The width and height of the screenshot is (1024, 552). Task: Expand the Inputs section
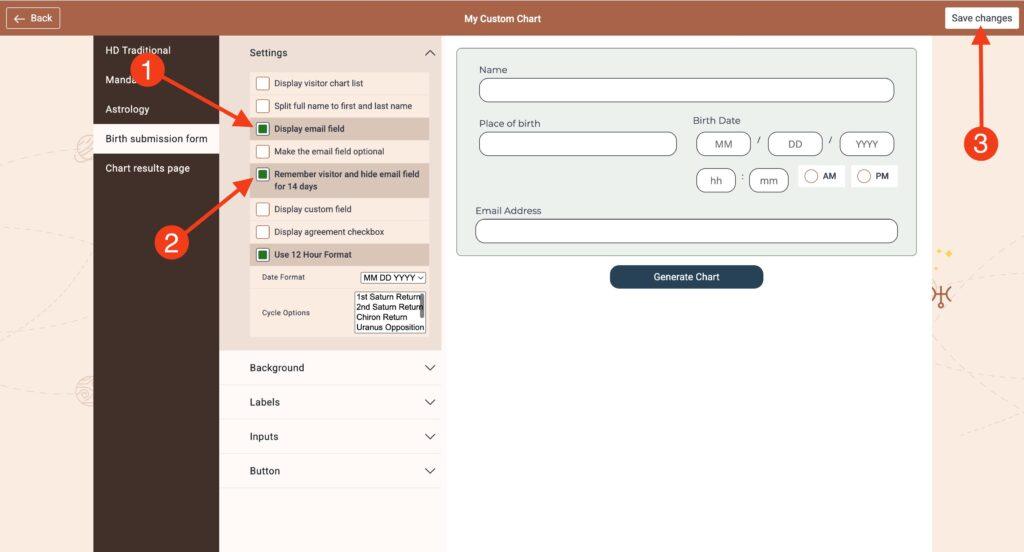[430, 437]
